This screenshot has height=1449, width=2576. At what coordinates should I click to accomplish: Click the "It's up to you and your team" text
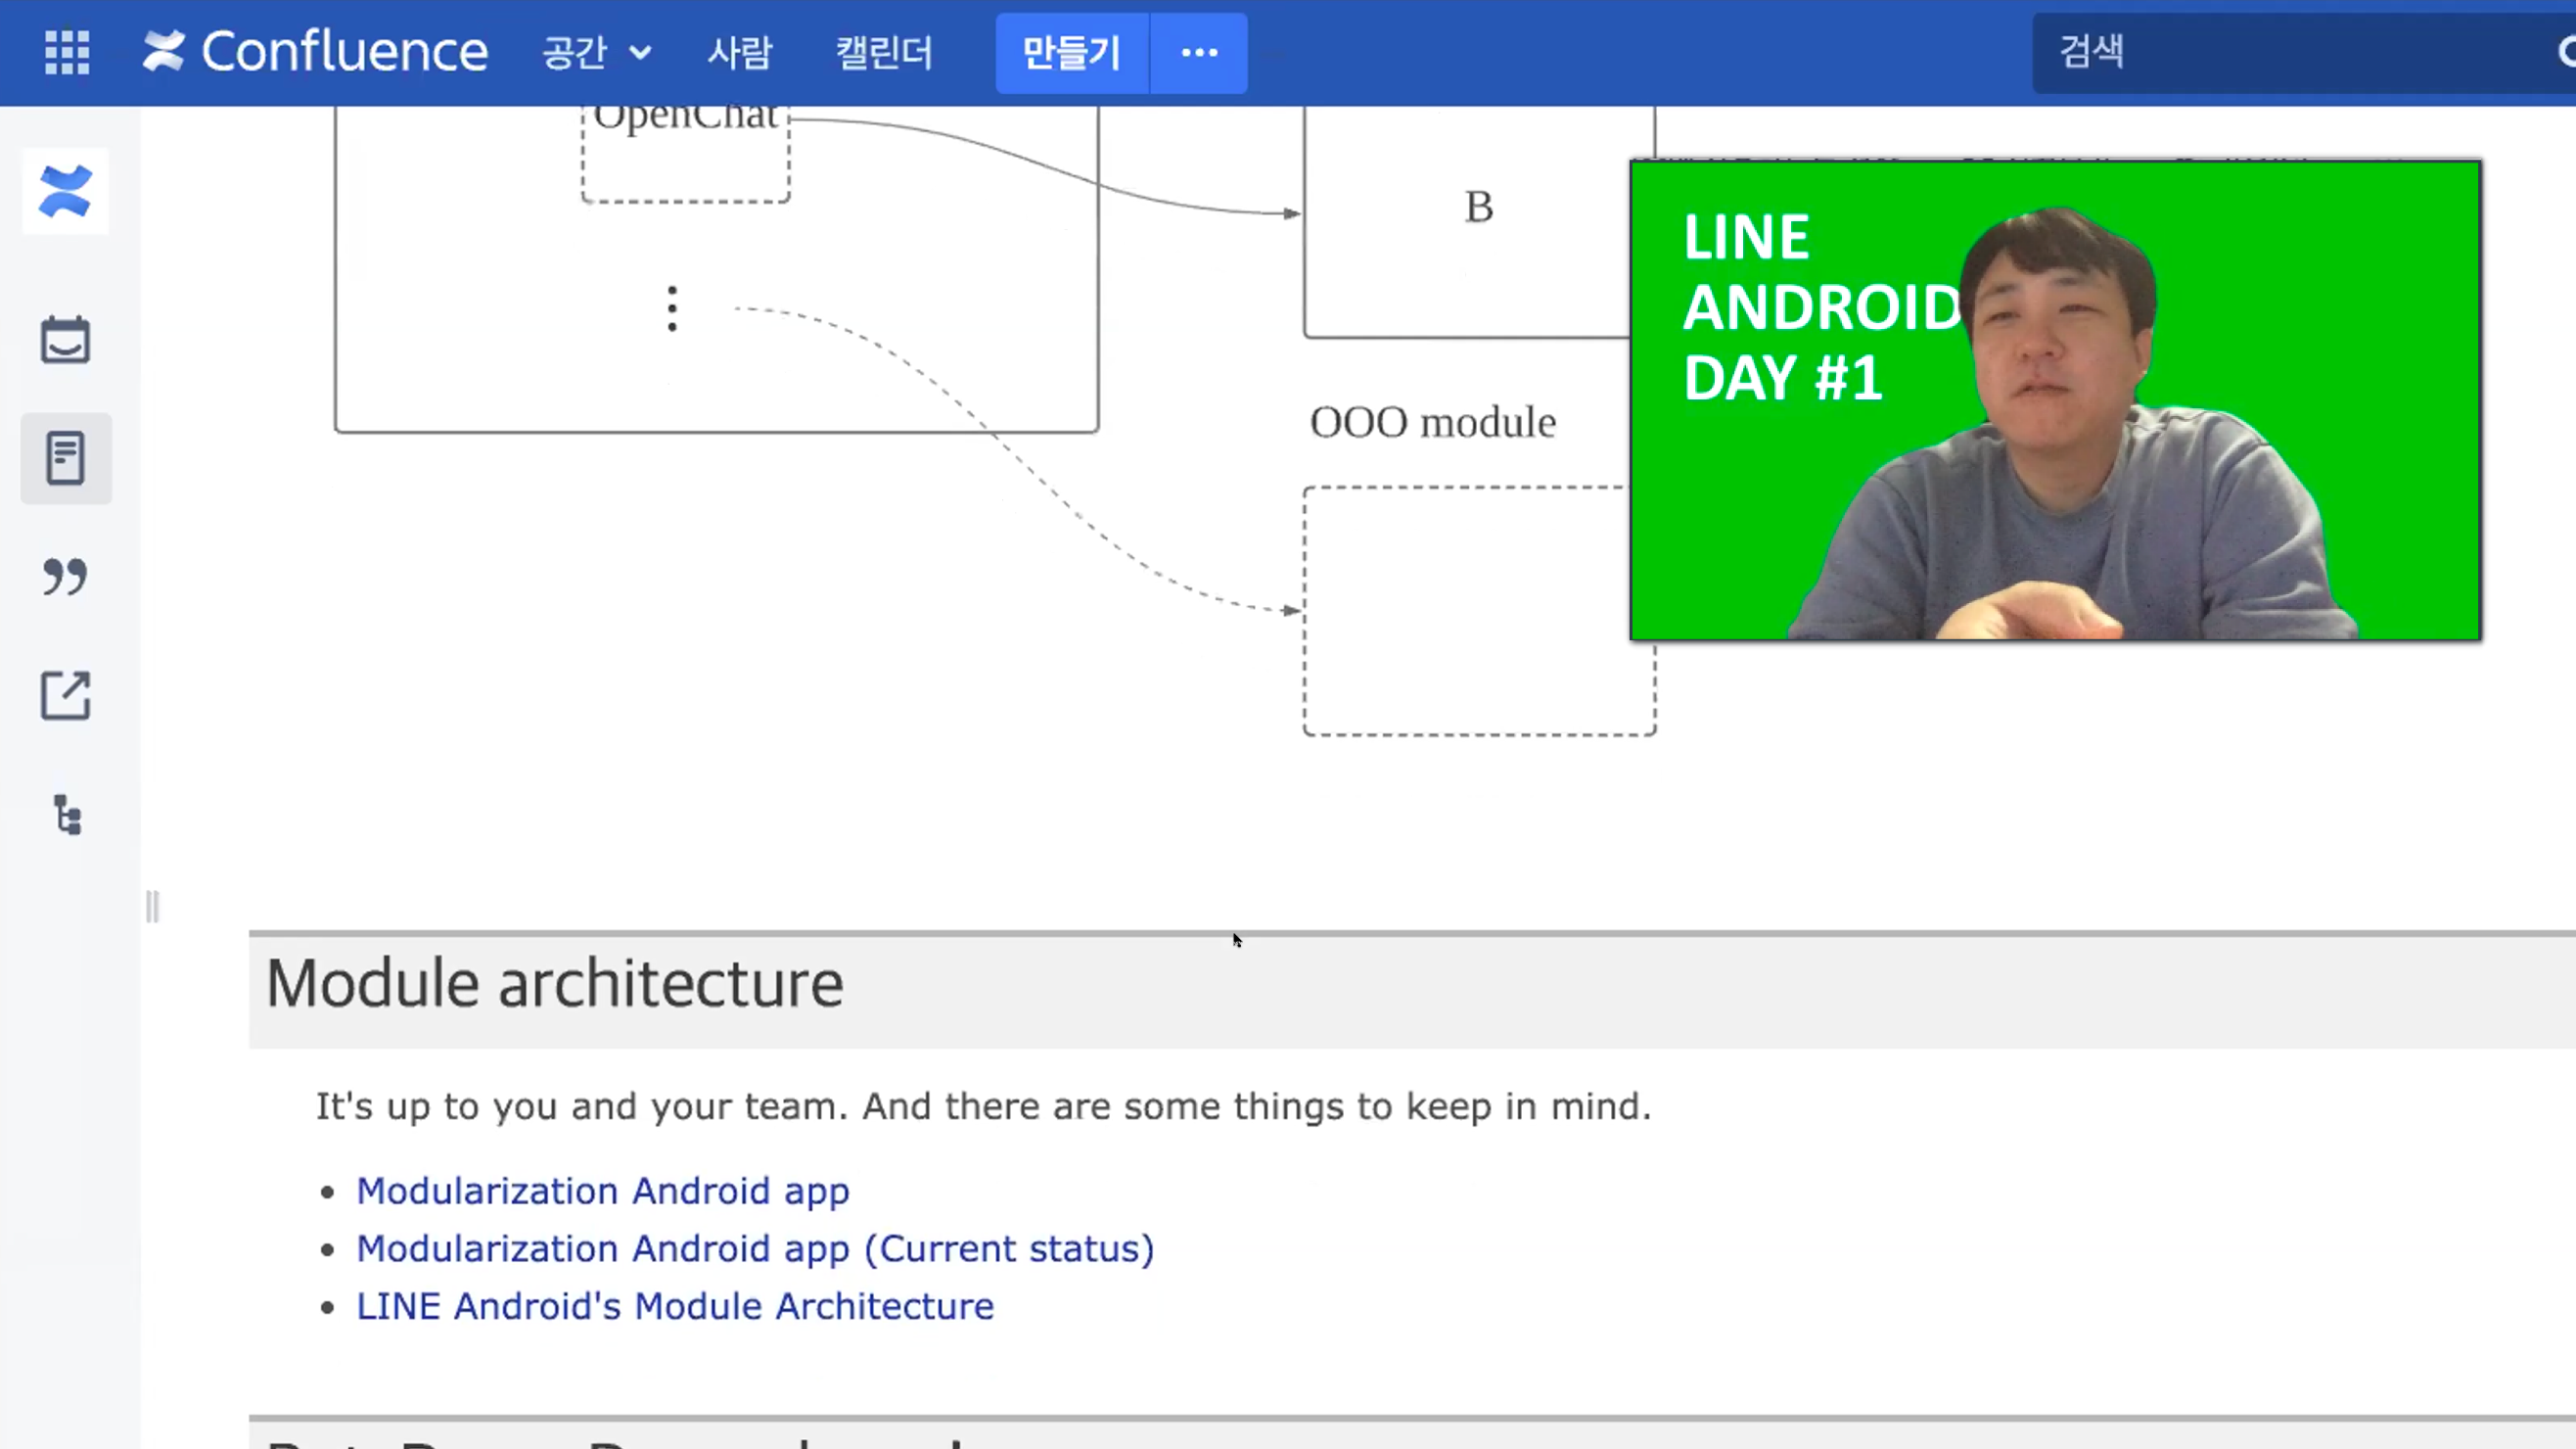point(984,1107)
